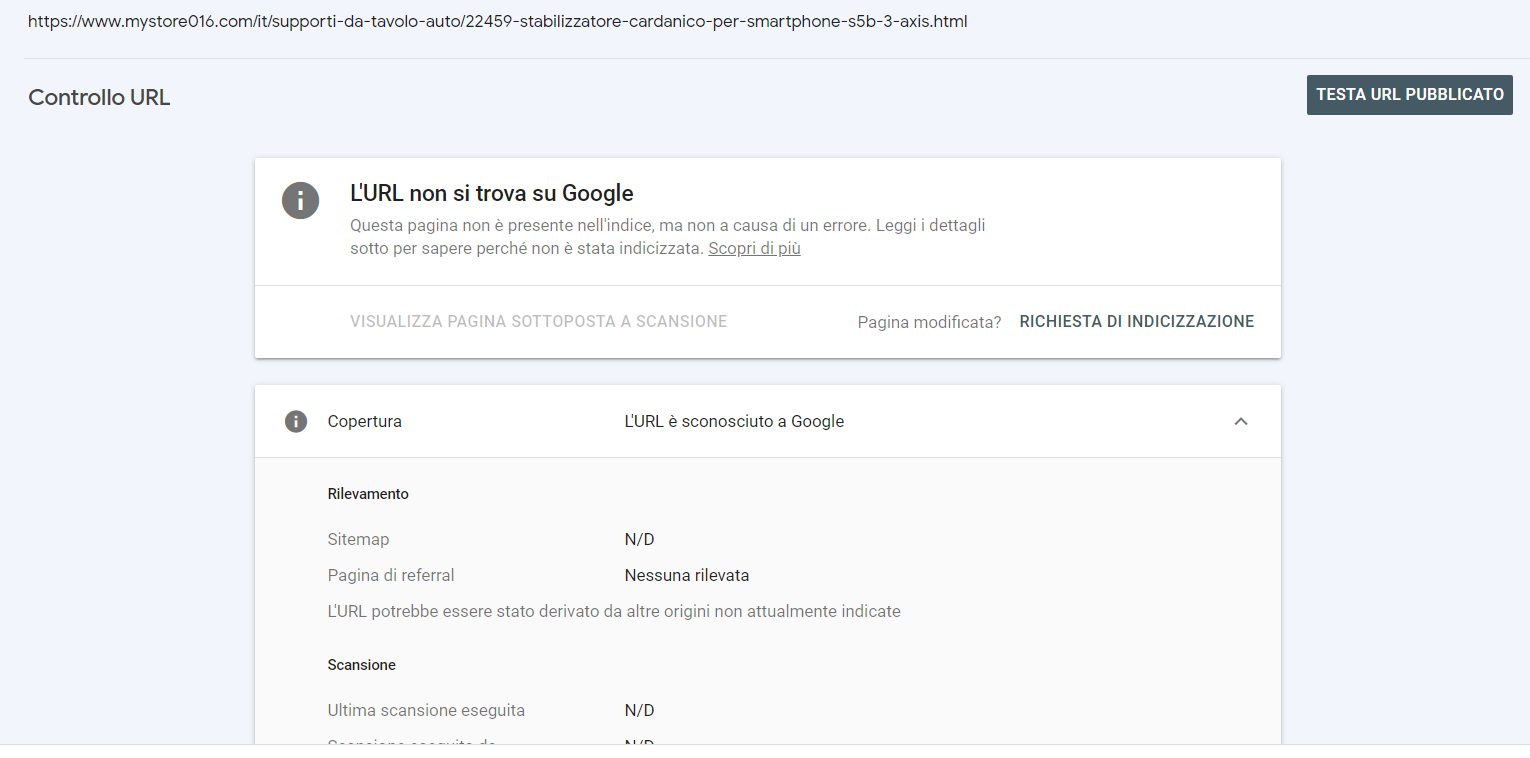Select the Copertura row label
This screenshot has height=758, width=1530.
coord(365,422)
